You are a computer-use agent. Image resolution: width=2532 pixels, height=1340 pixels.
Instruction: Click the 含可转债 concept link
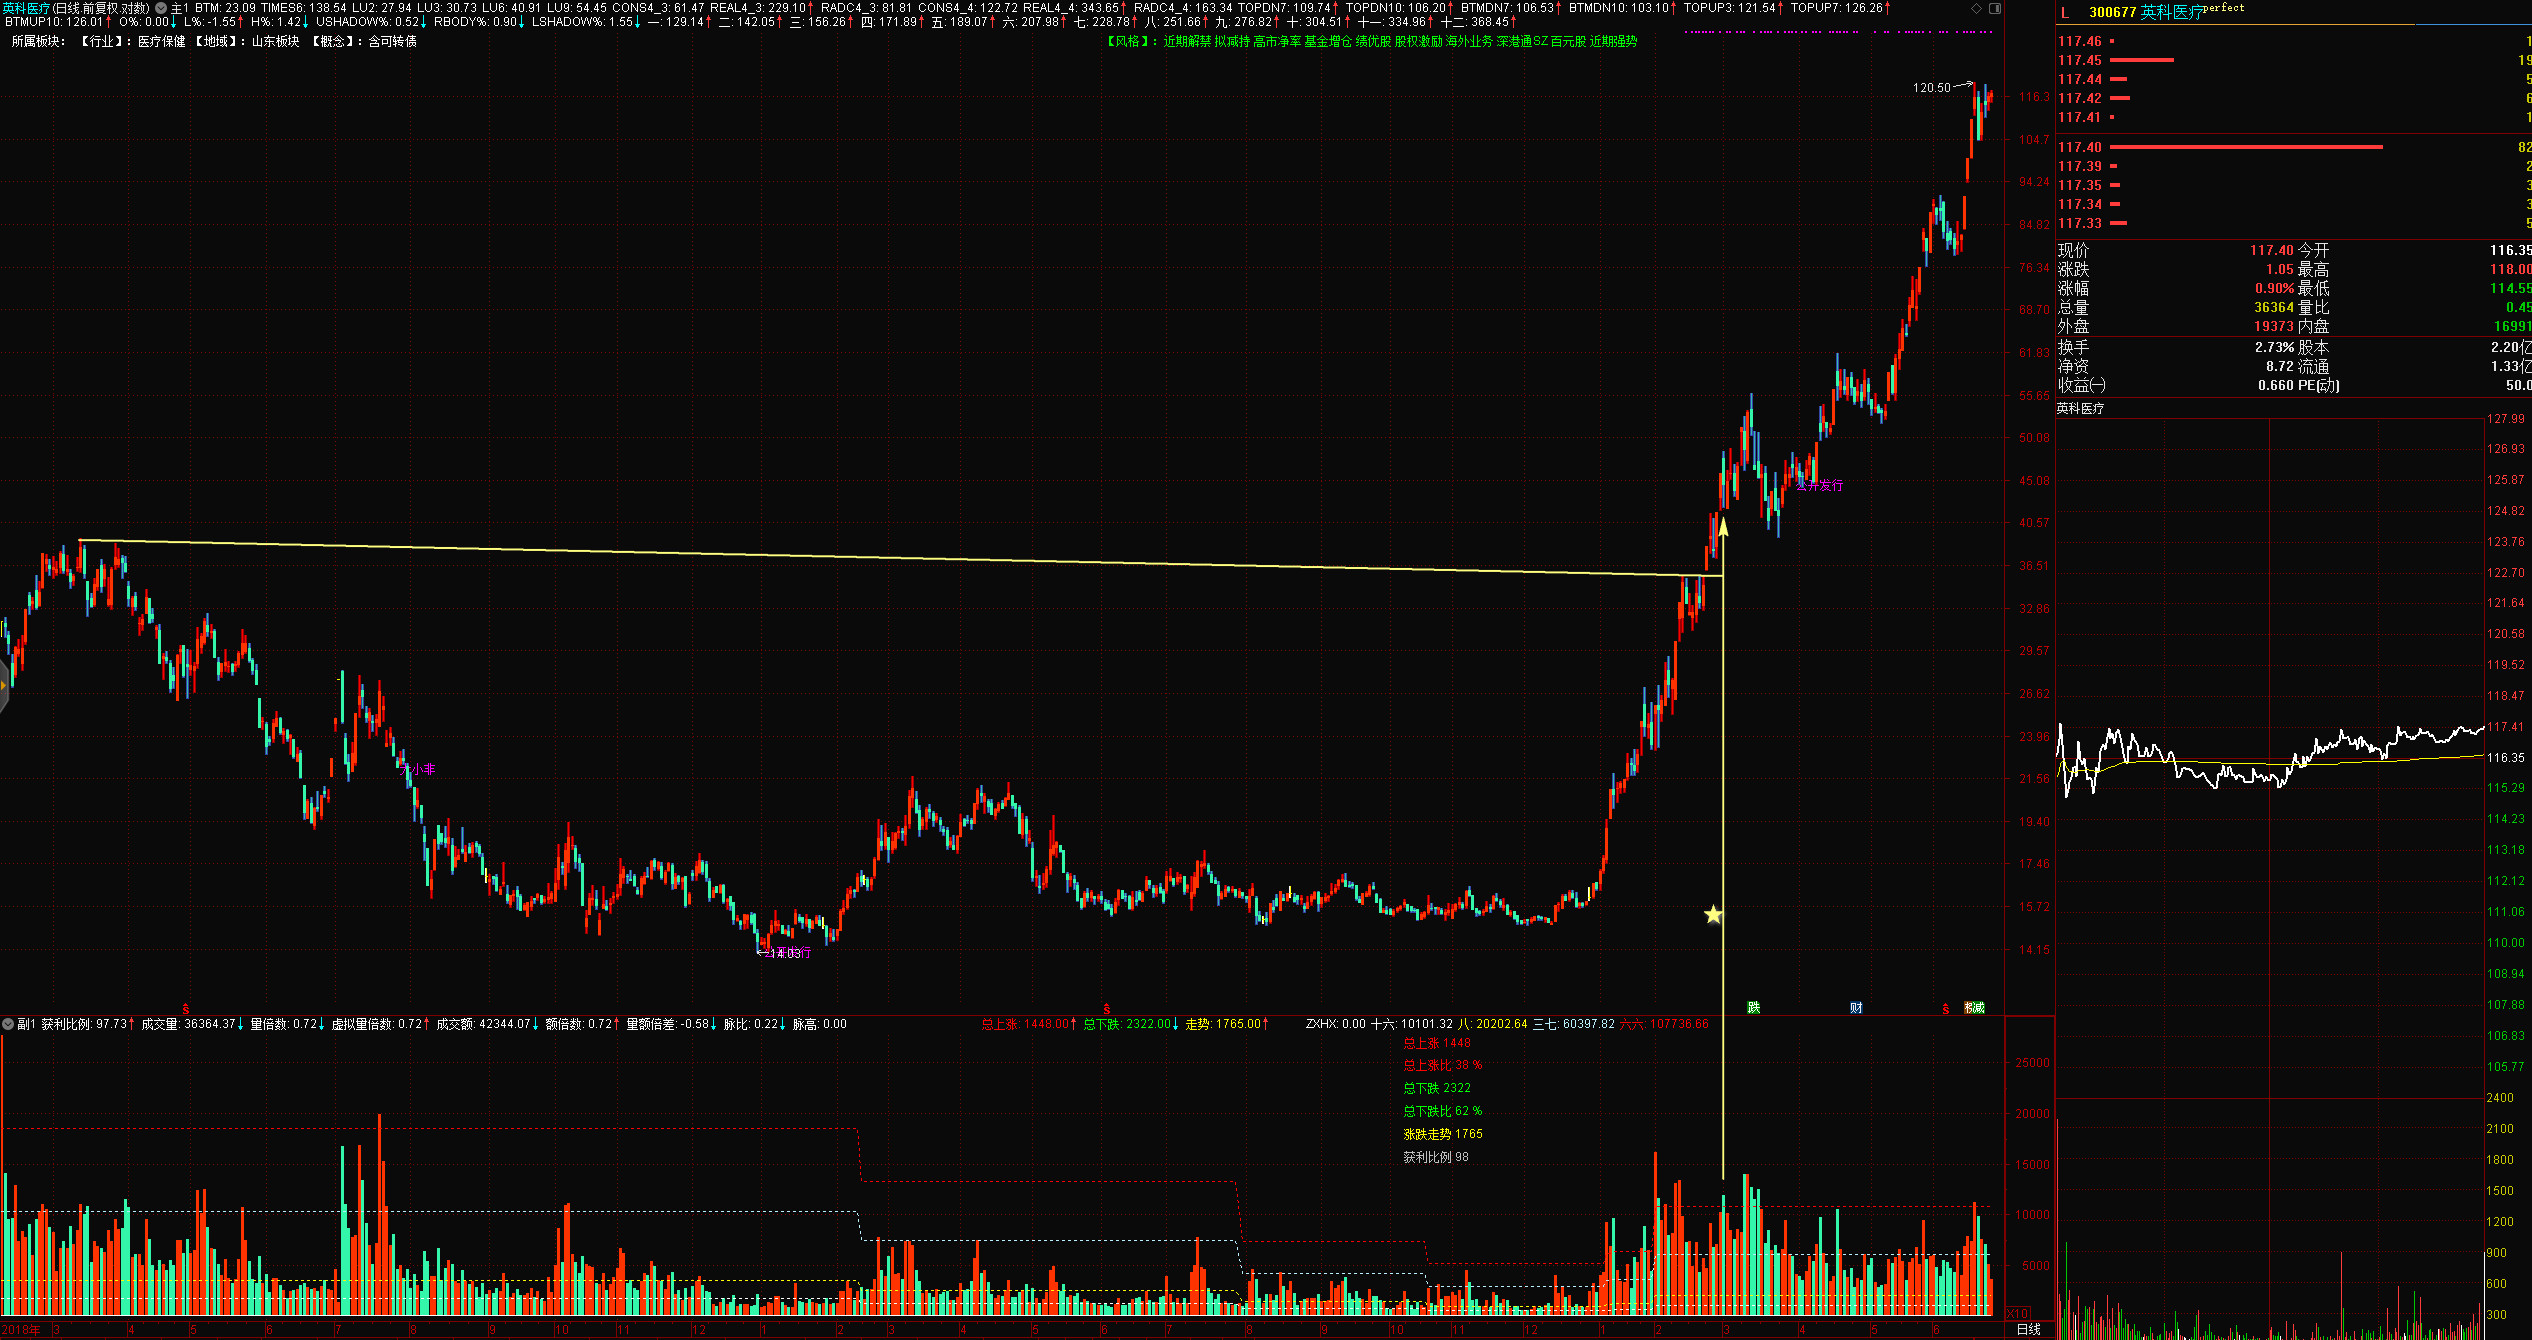coord(392,41)
